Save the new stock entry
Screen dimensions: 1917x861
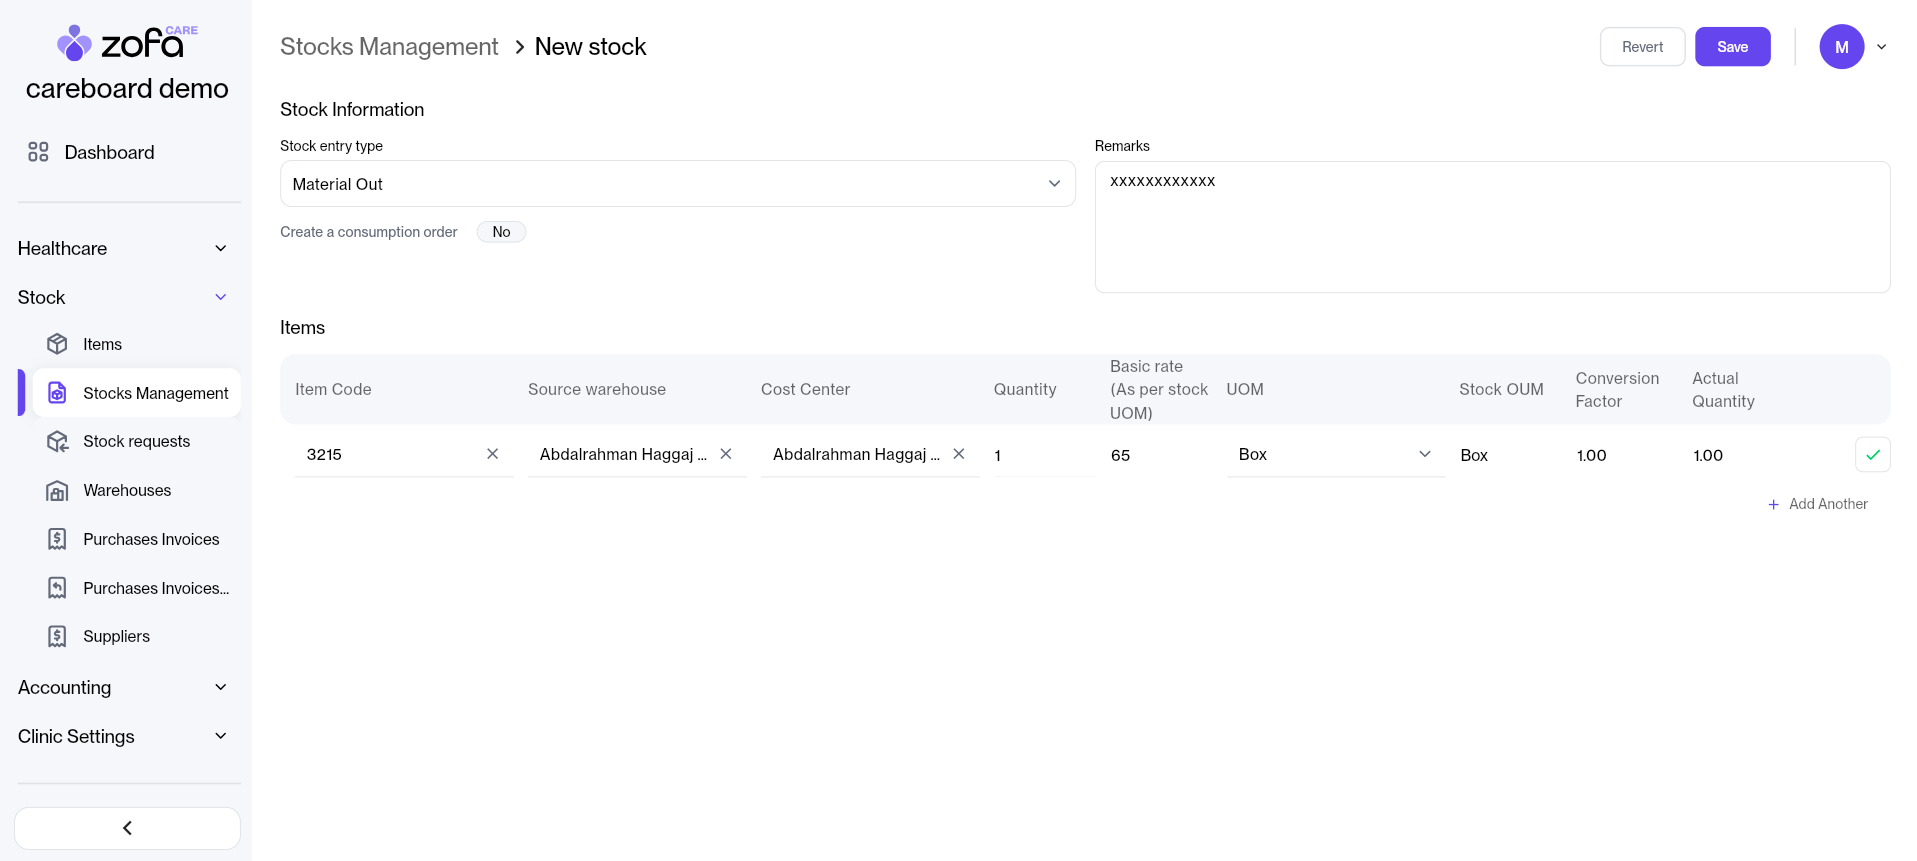1732,47
